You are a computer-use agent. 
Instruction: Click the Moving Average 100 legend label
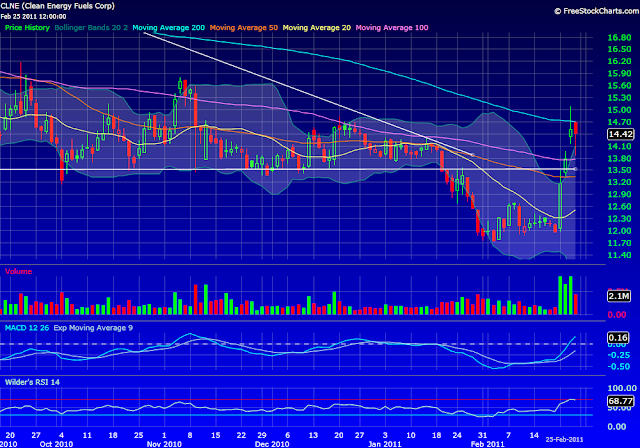click(392, 28)
